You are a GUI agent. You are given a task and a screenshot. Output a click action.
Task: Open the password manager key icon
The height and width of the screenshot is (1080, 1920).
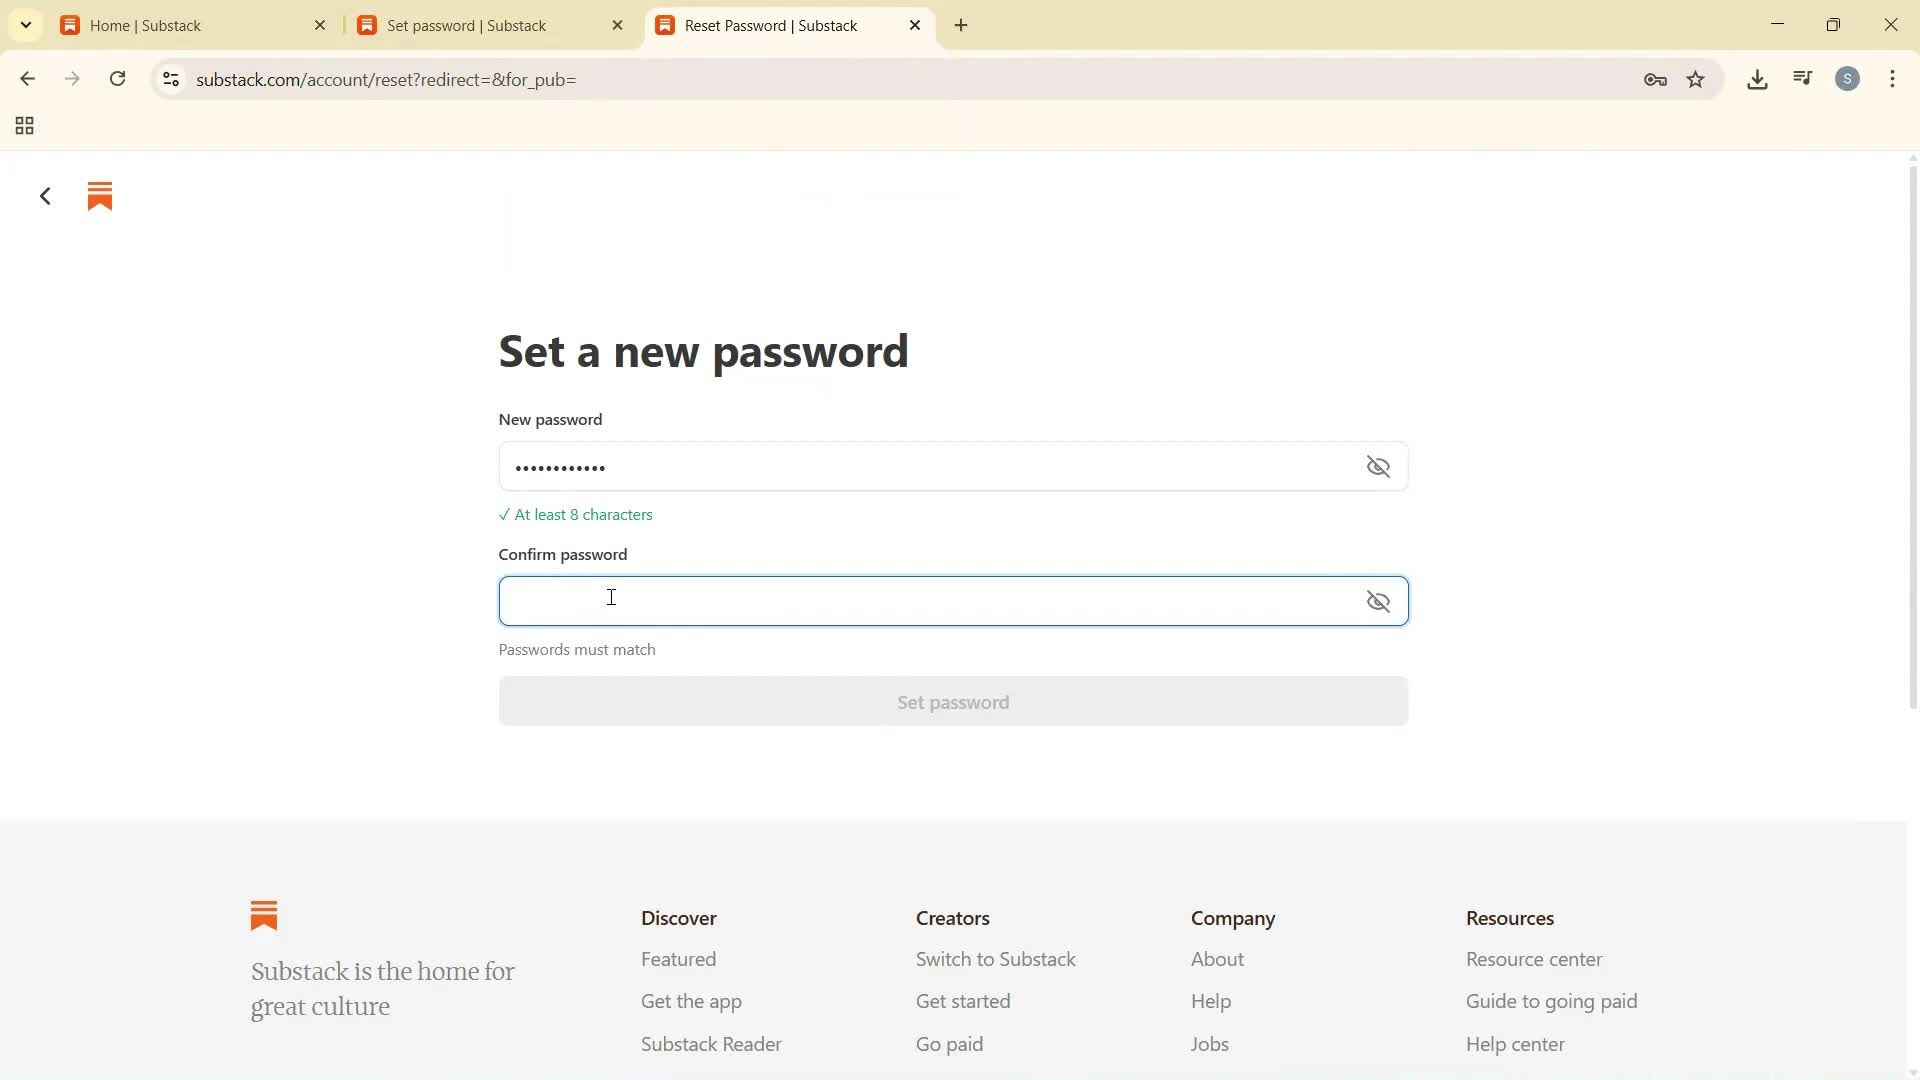(1655, 79)
